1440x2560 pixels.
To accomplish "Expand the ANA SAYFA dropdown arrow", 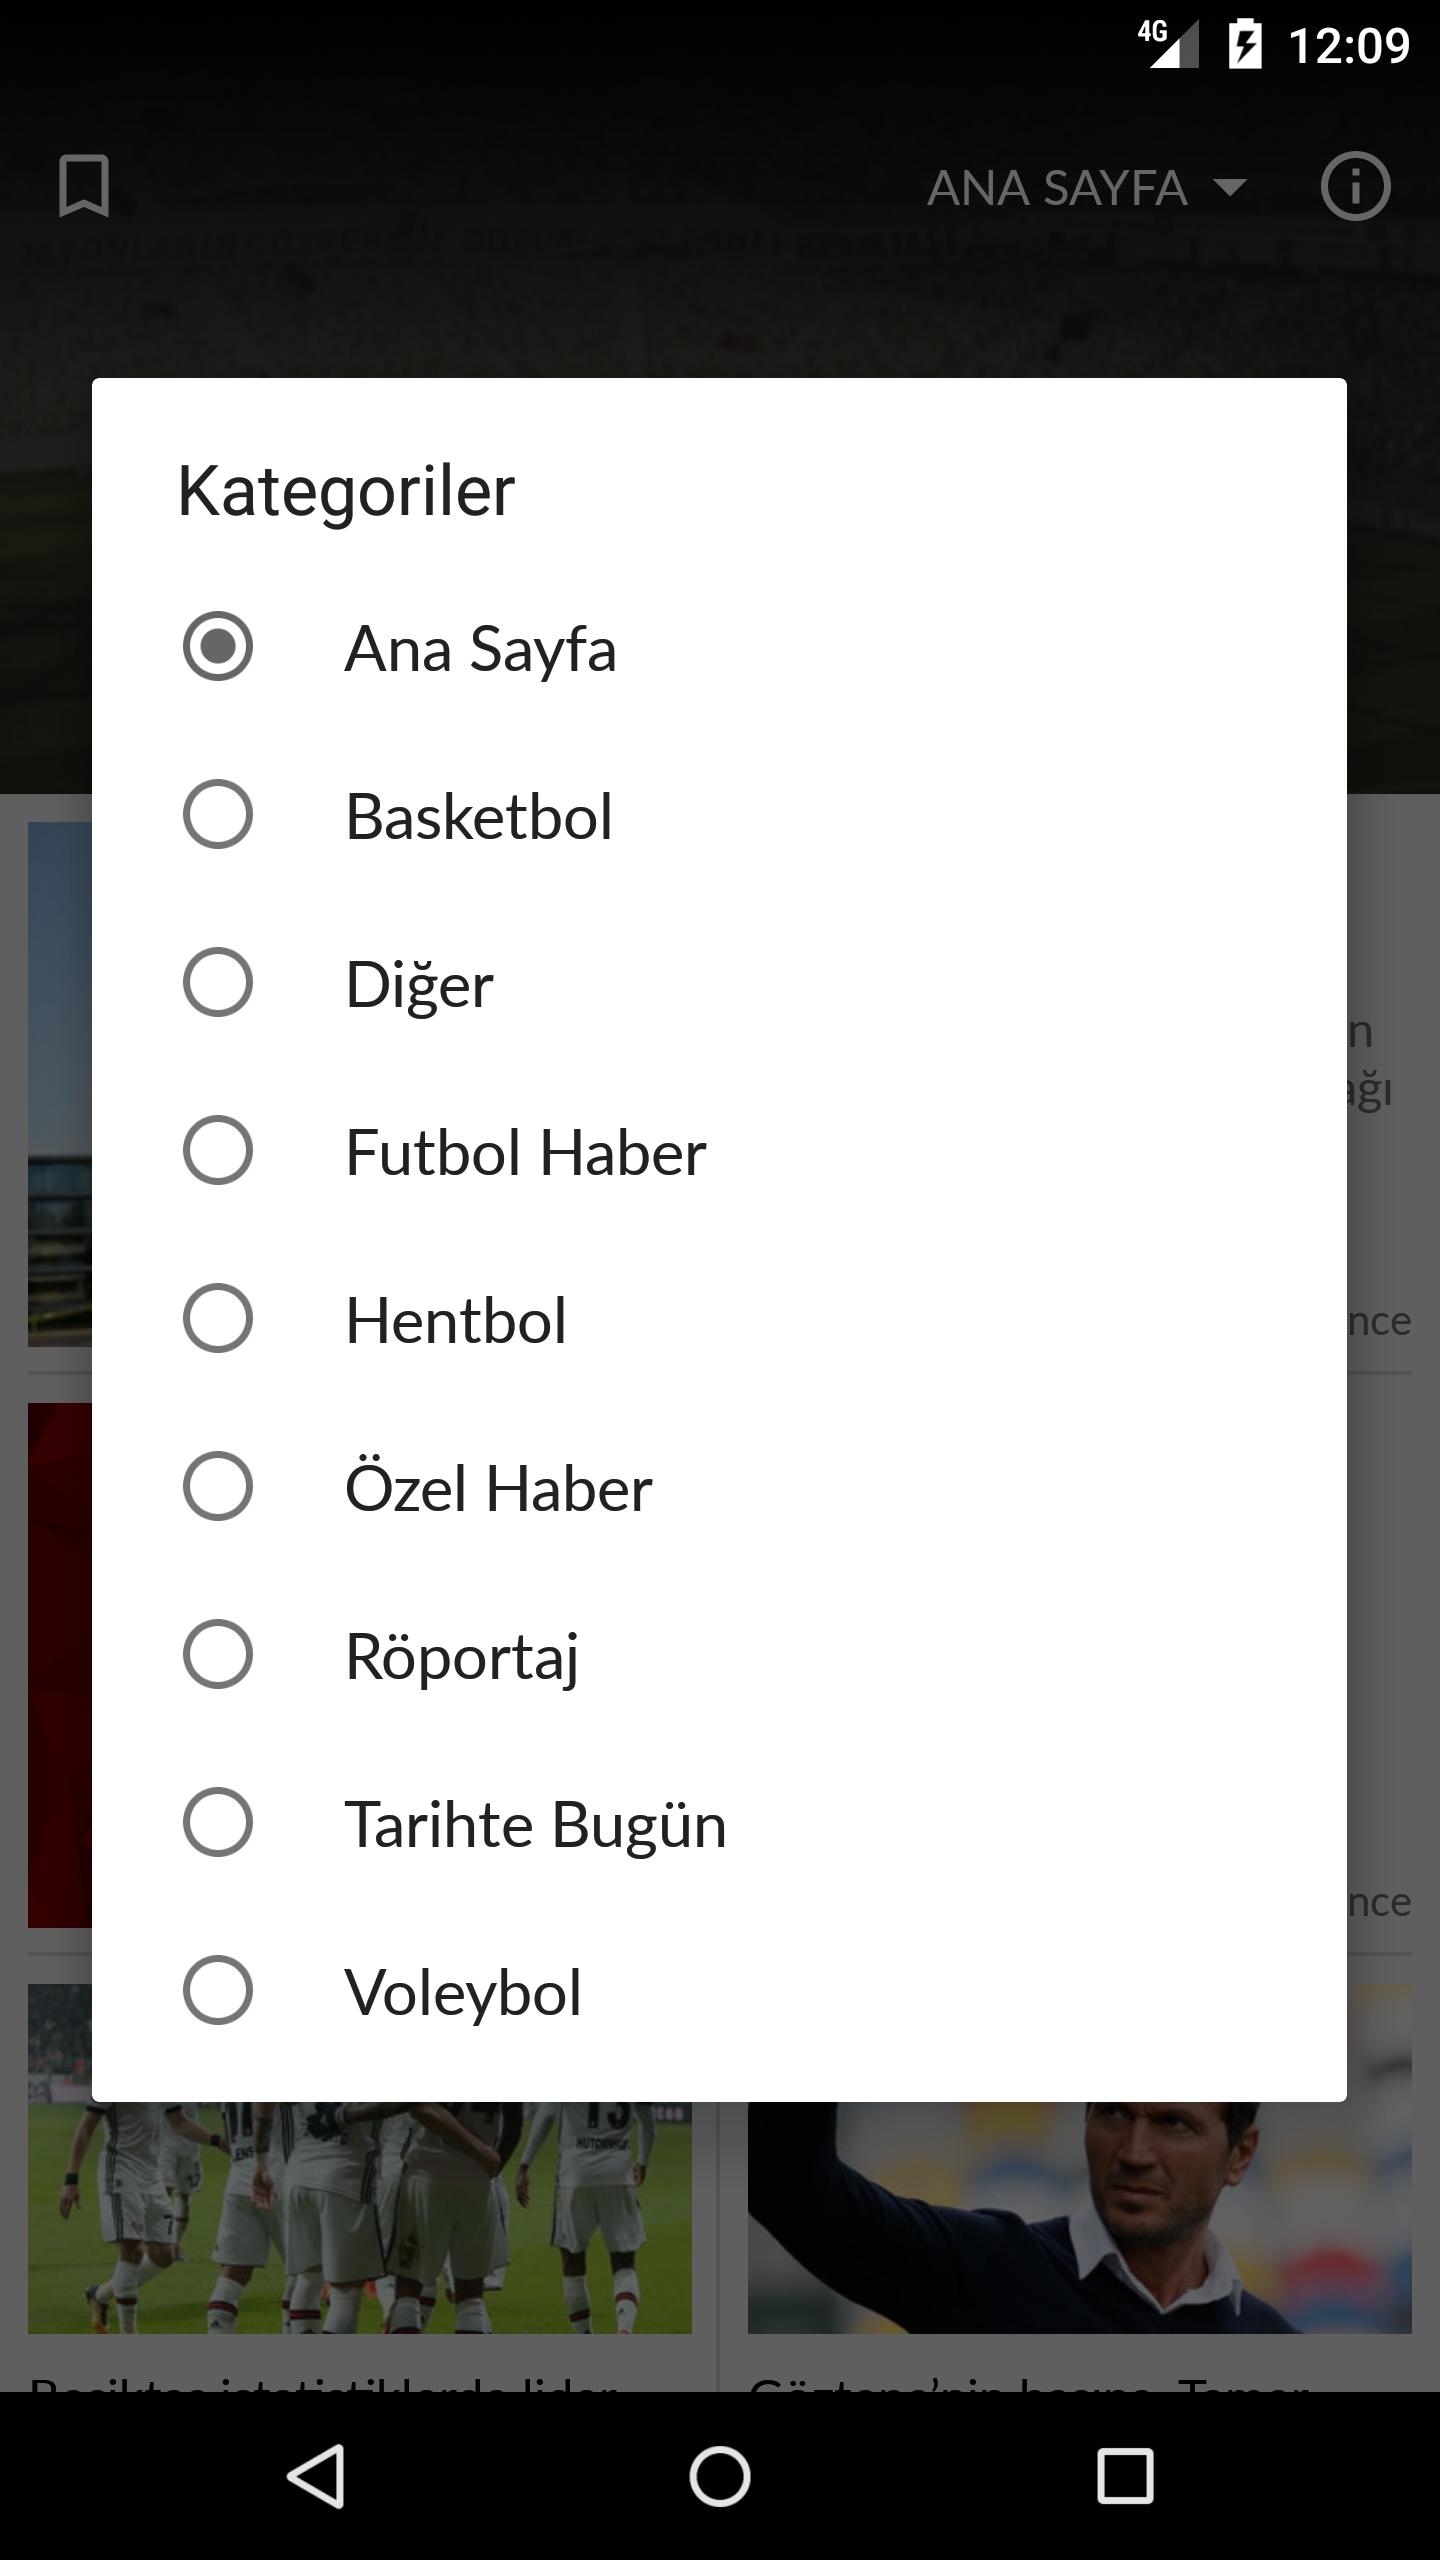I will (x=1229, y=187).
